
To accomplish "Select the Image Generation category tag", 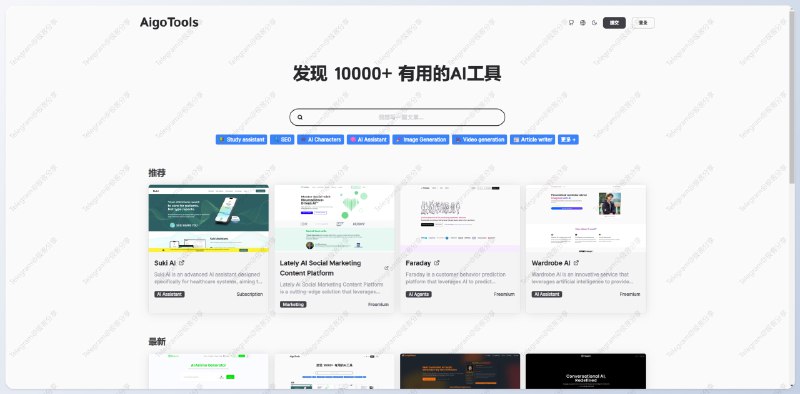I will pyautogui.click(x=421, y=139).
